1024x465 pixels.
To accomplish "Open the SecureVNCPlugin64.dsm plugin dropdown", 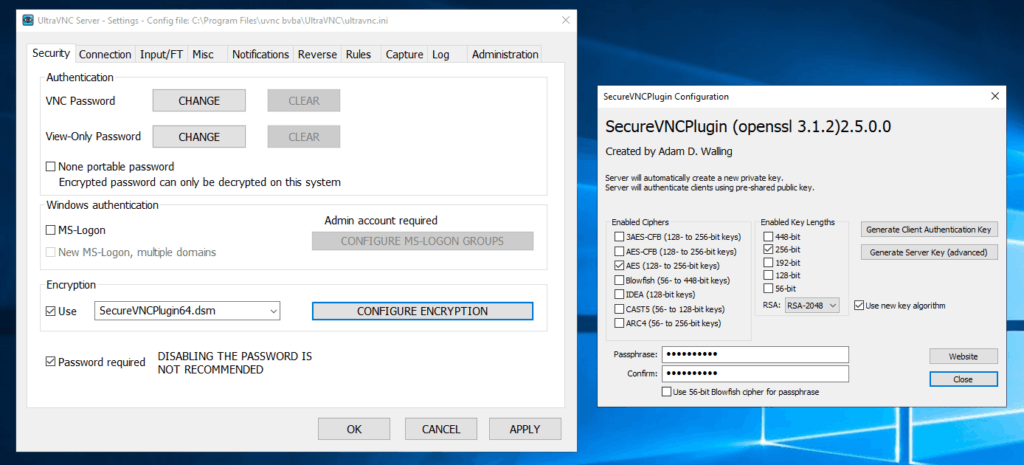I will point(187,312).
